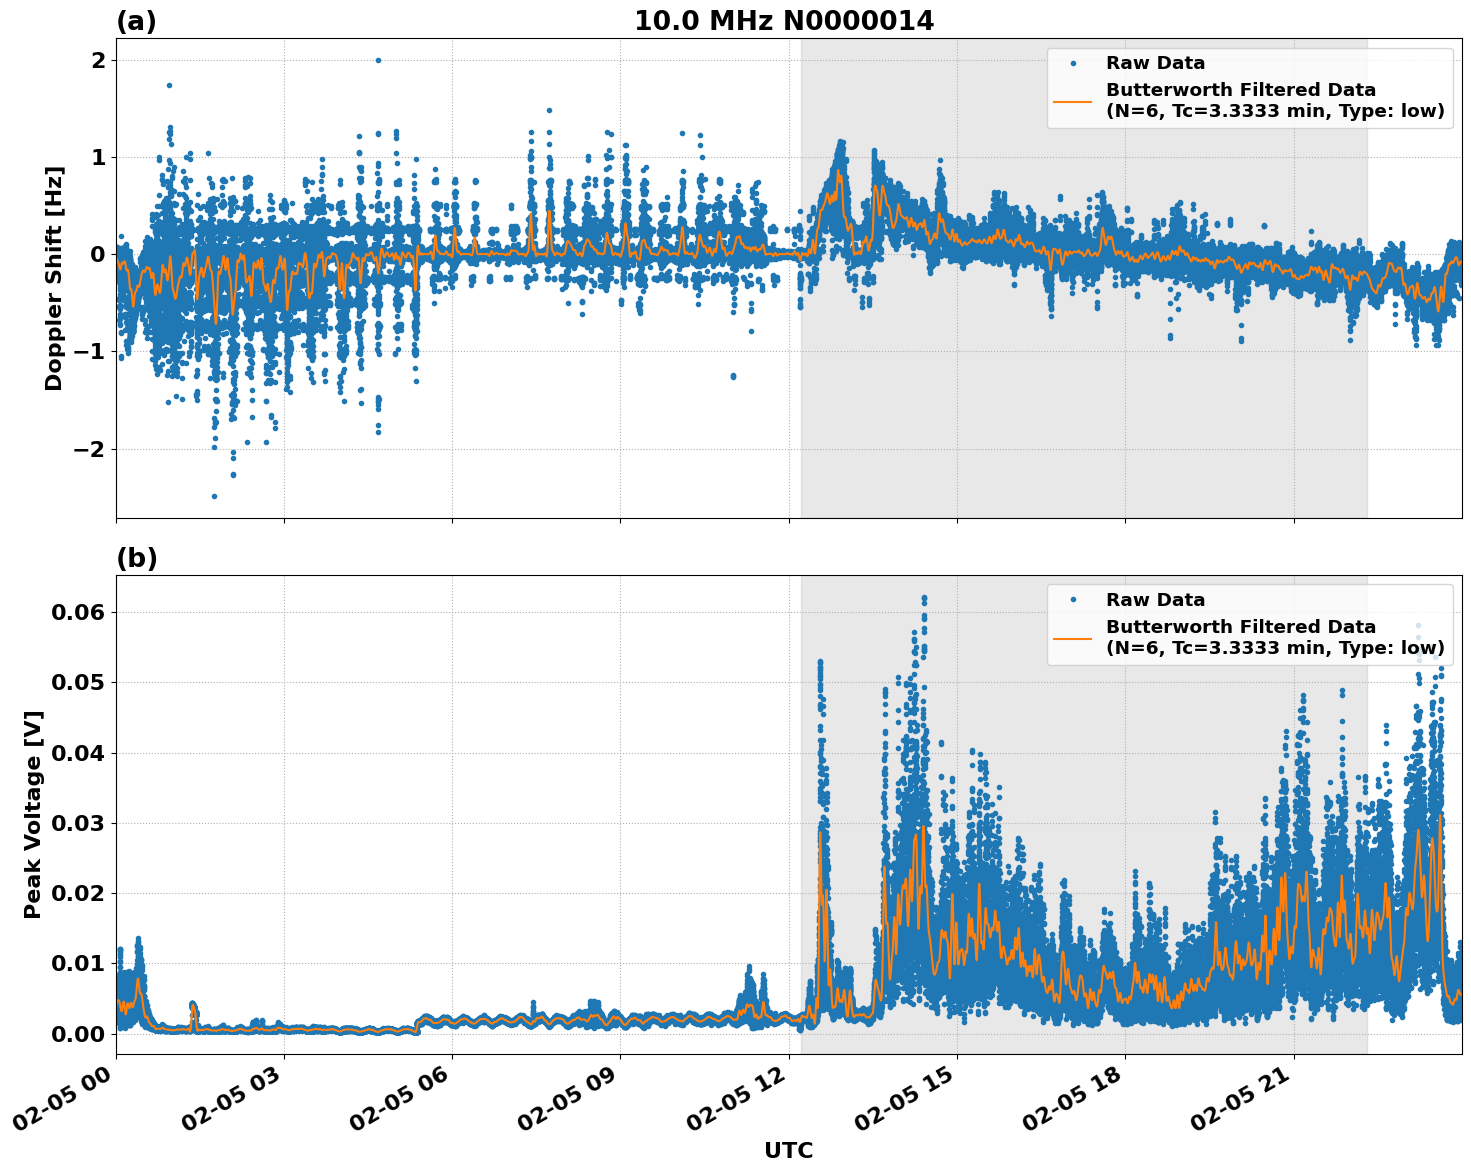Click a blue raw data point near 2 Hz

click(378, 60)
